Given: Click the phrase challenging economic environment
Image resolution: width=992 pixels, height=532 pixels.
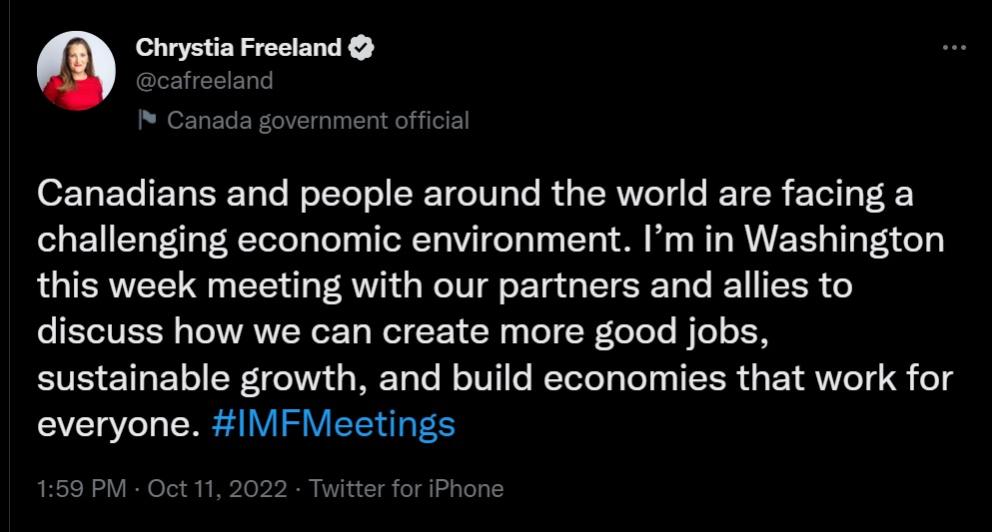Looking at the screenshot, I should pos(320,242).
